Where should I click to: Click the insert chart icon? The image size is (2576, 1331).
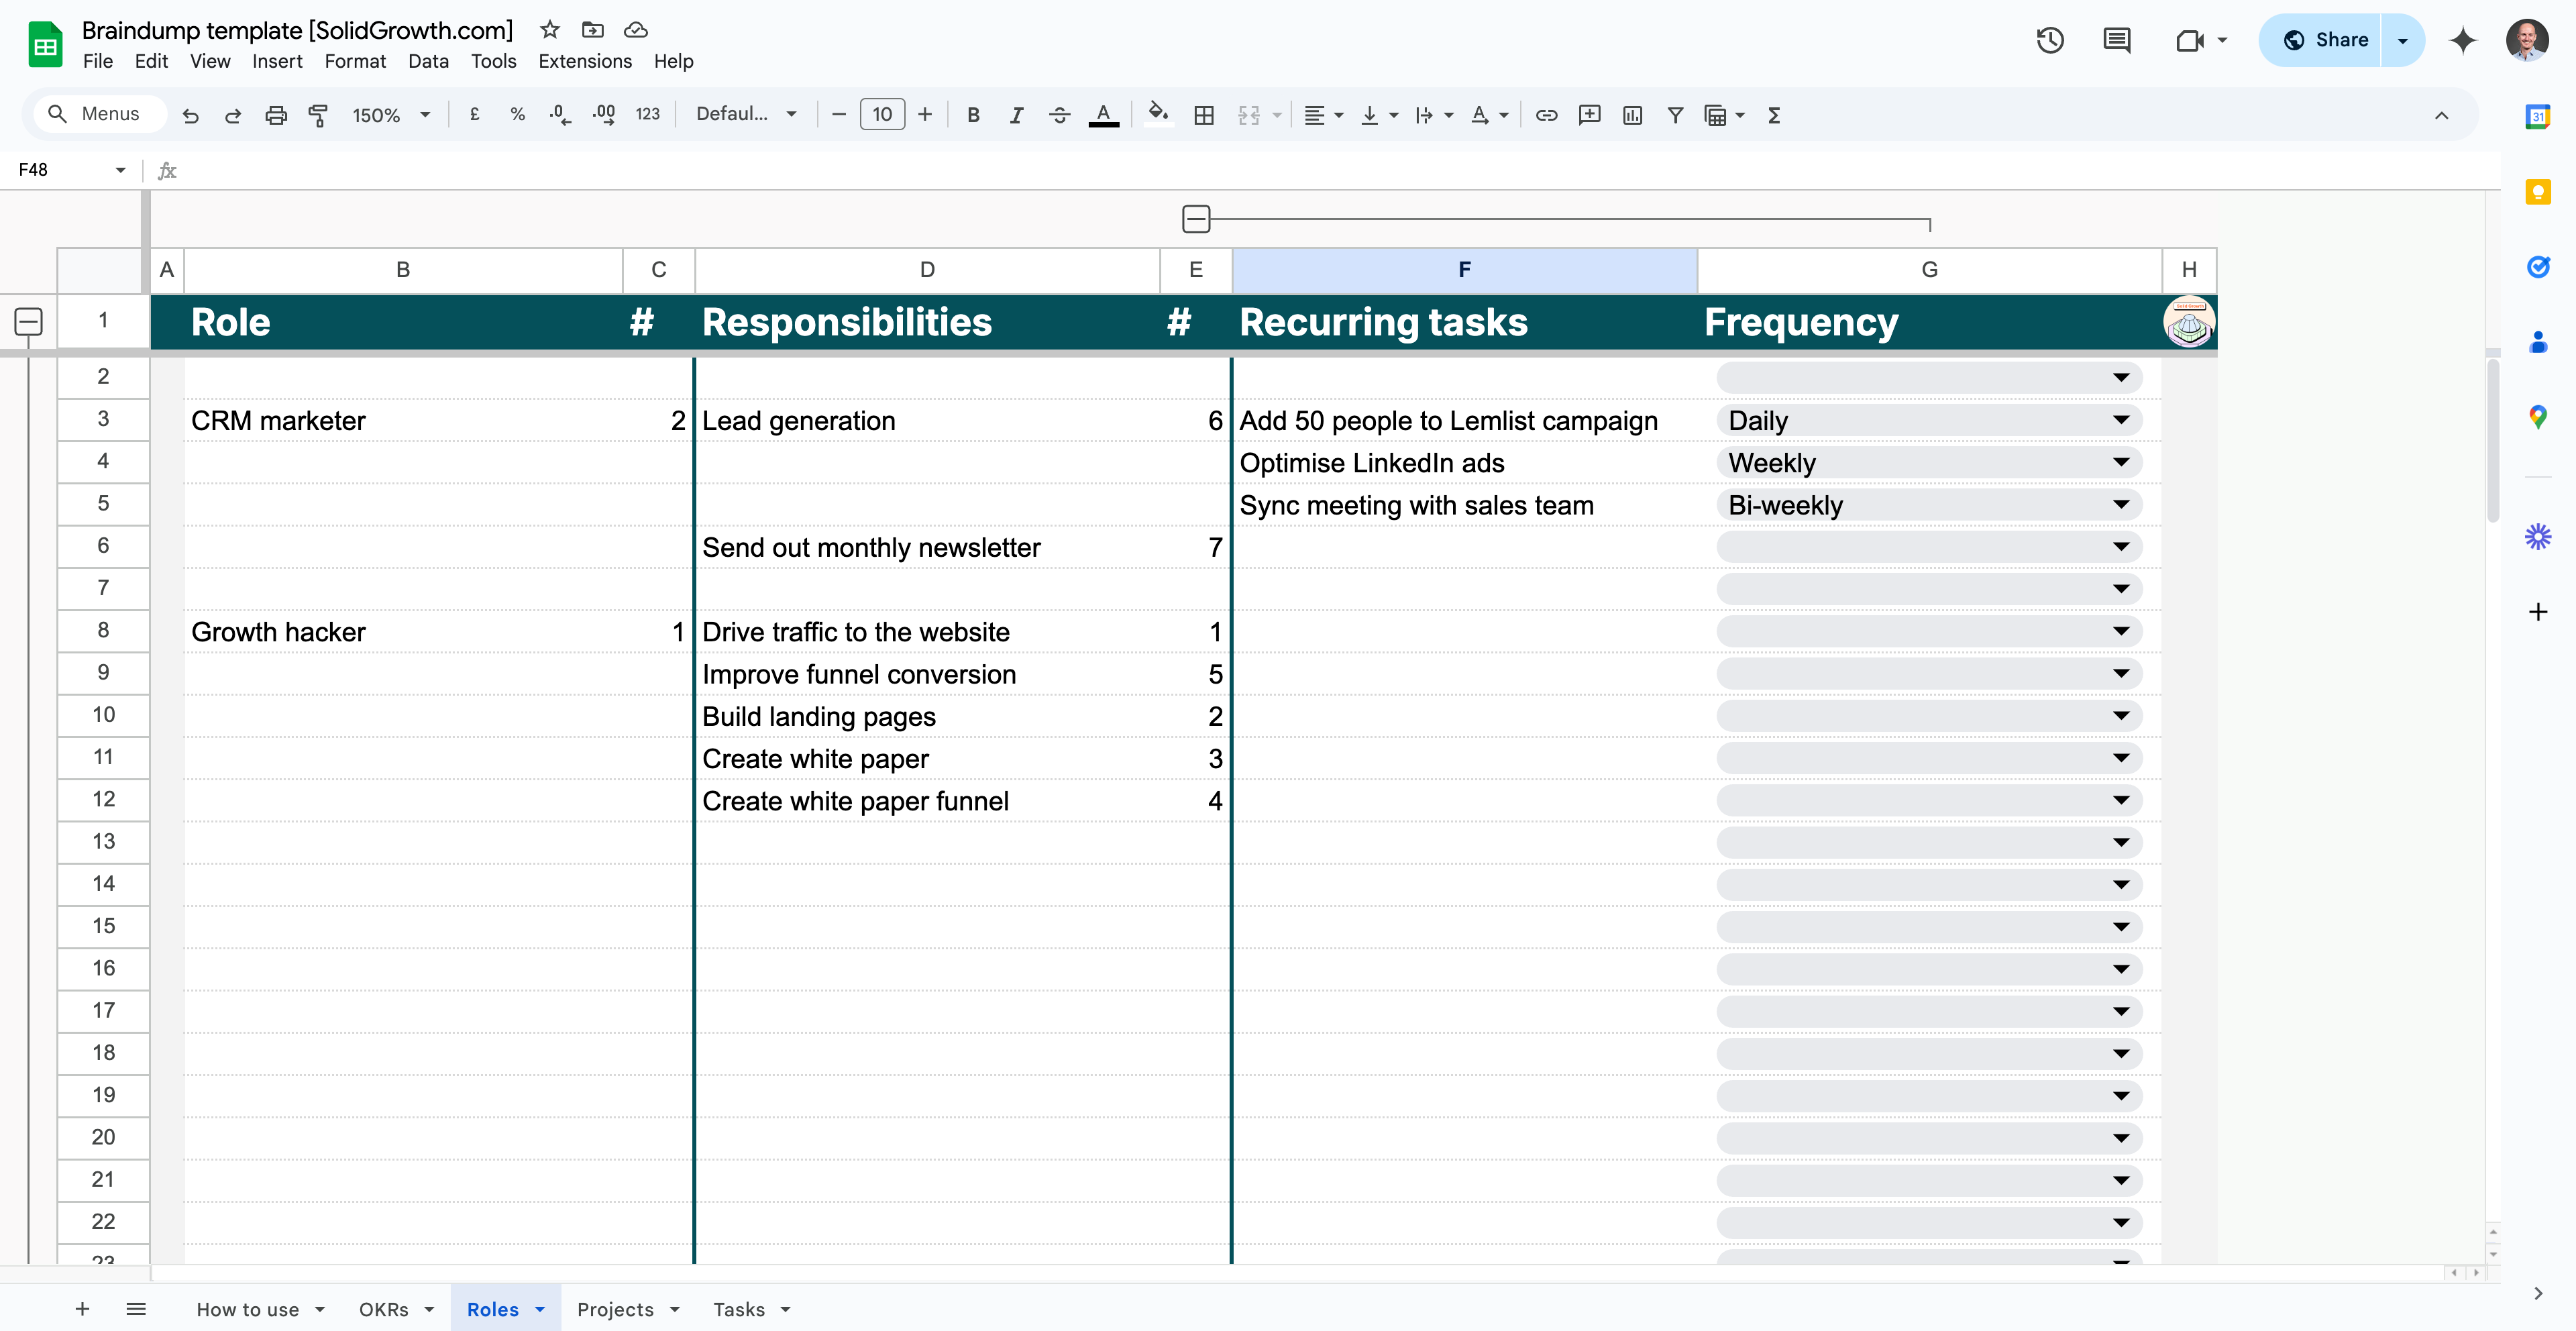pyautogui.click(x=1632, y=115)
